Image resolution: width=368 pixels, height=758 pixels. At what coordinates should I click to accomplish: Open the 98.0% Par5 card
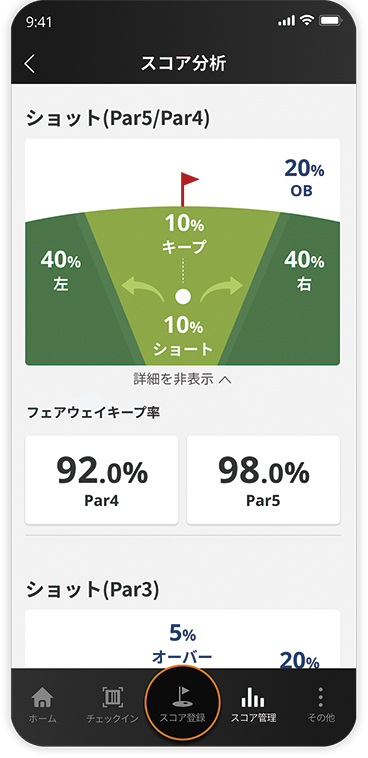coord(263,480)
